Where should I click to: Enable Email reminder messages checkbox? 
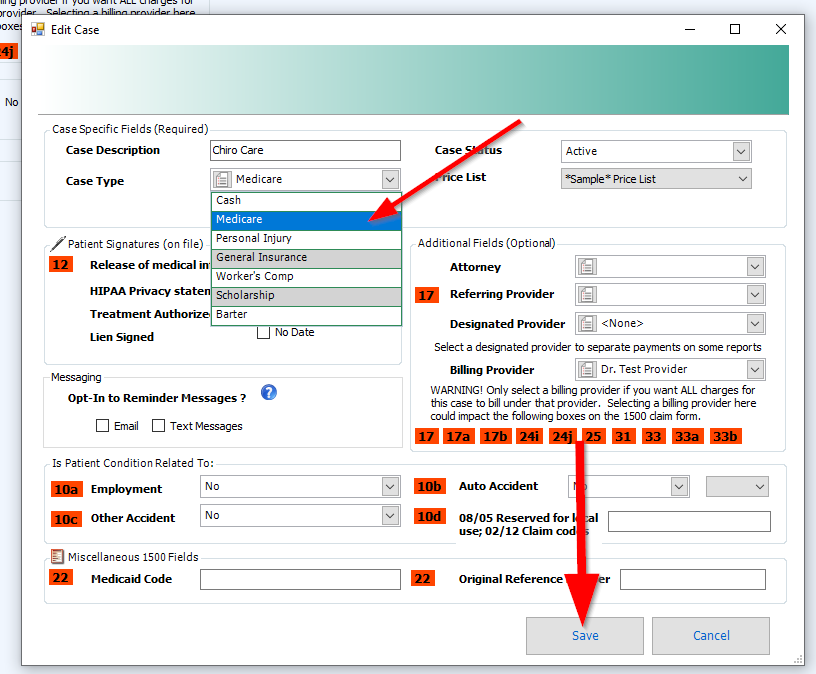(x=103, y=426)
